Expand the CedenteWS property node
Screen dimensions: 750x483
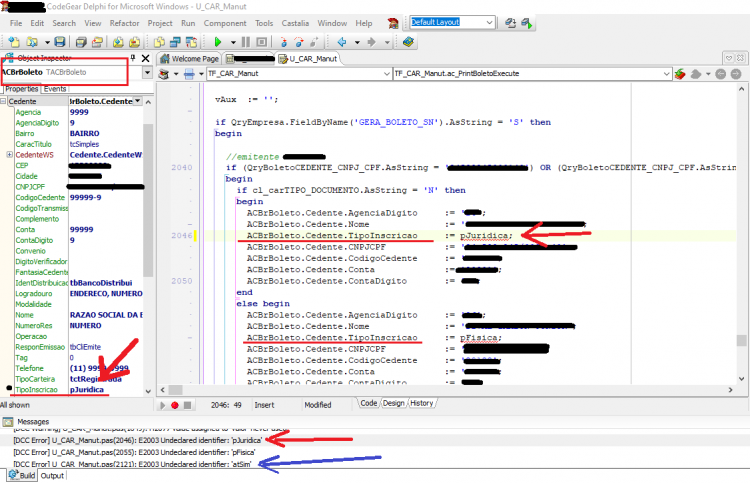[x=9, y=154]
